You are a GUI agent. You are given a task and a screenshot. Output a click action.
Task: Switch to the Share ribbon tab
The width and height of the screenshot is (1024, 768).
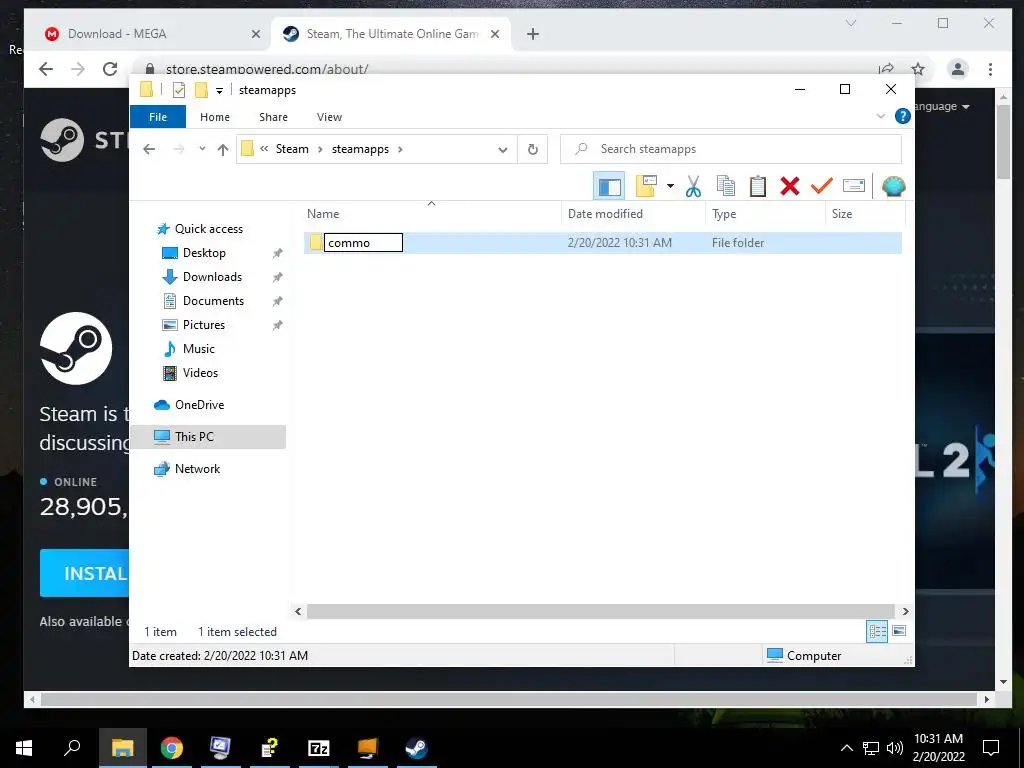coord(273,117)
